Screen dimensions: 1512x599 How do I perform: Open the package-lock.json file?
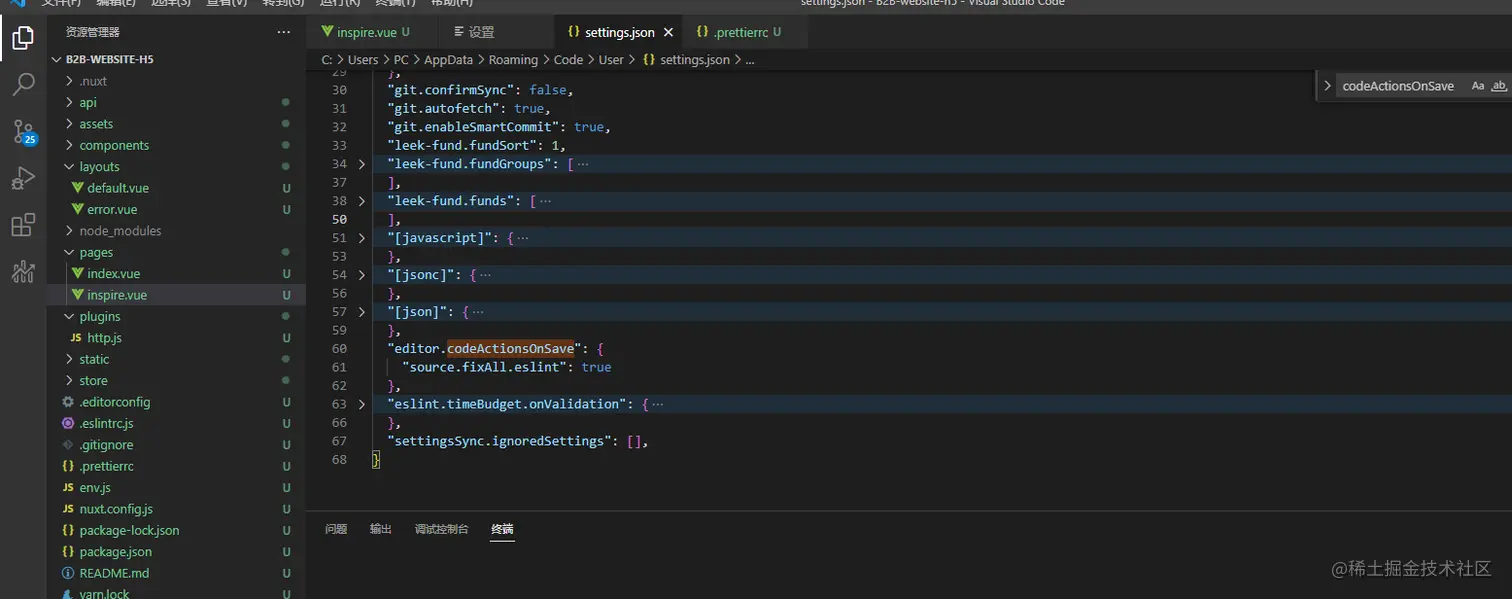click(176, 530)
